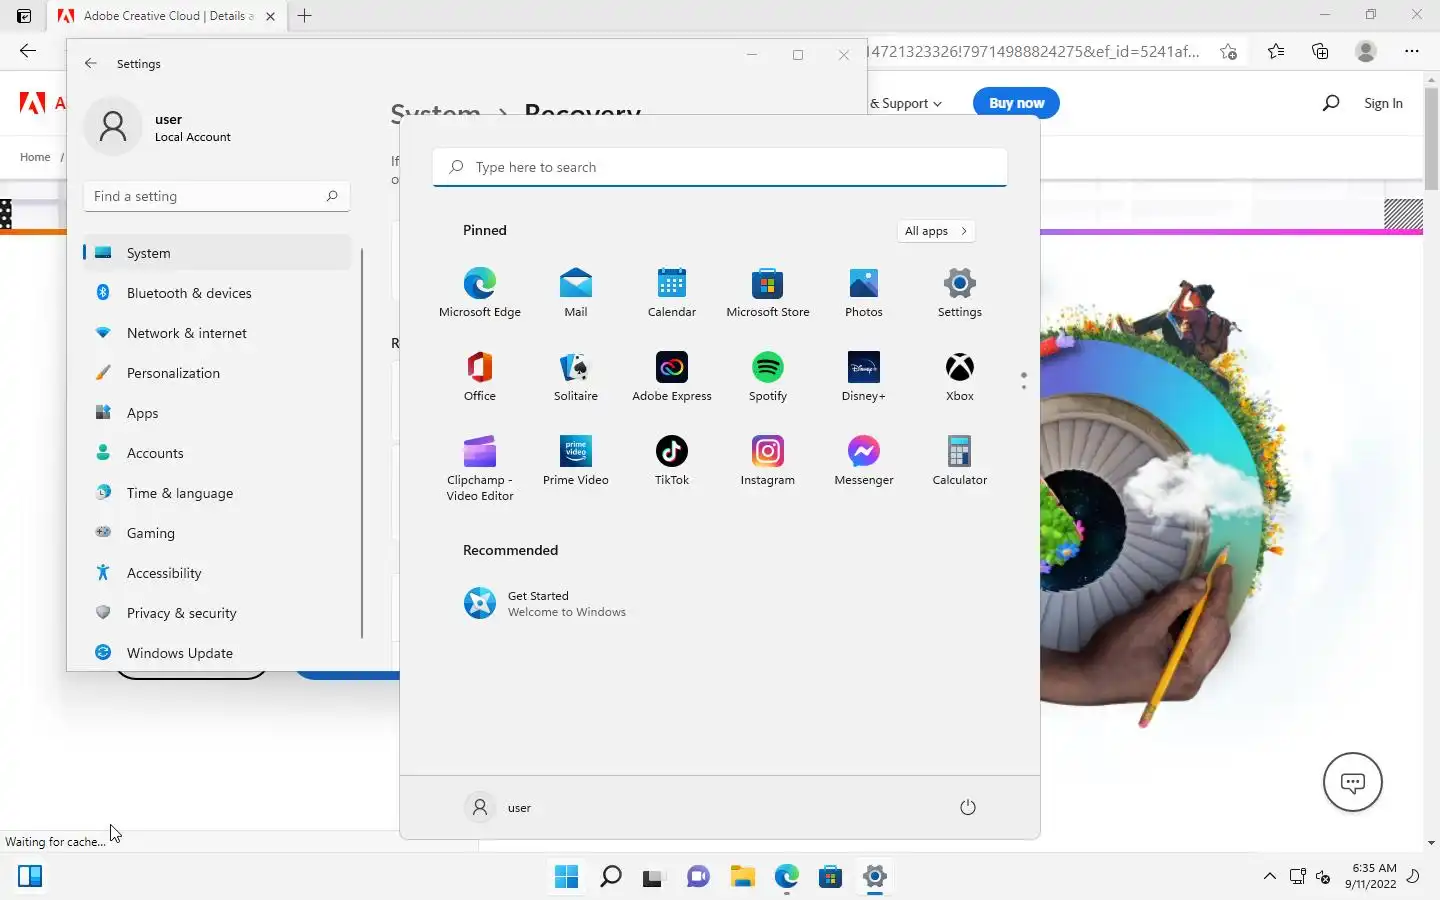
Task: Open the user account in Start menu footer
Action: pos(499,807)
